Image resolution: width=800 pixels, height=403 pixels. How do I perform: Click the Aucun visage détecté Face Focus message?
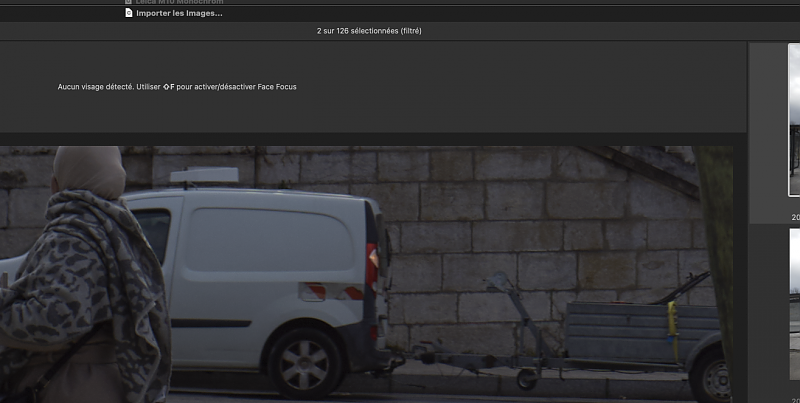[x=177, y=87]
